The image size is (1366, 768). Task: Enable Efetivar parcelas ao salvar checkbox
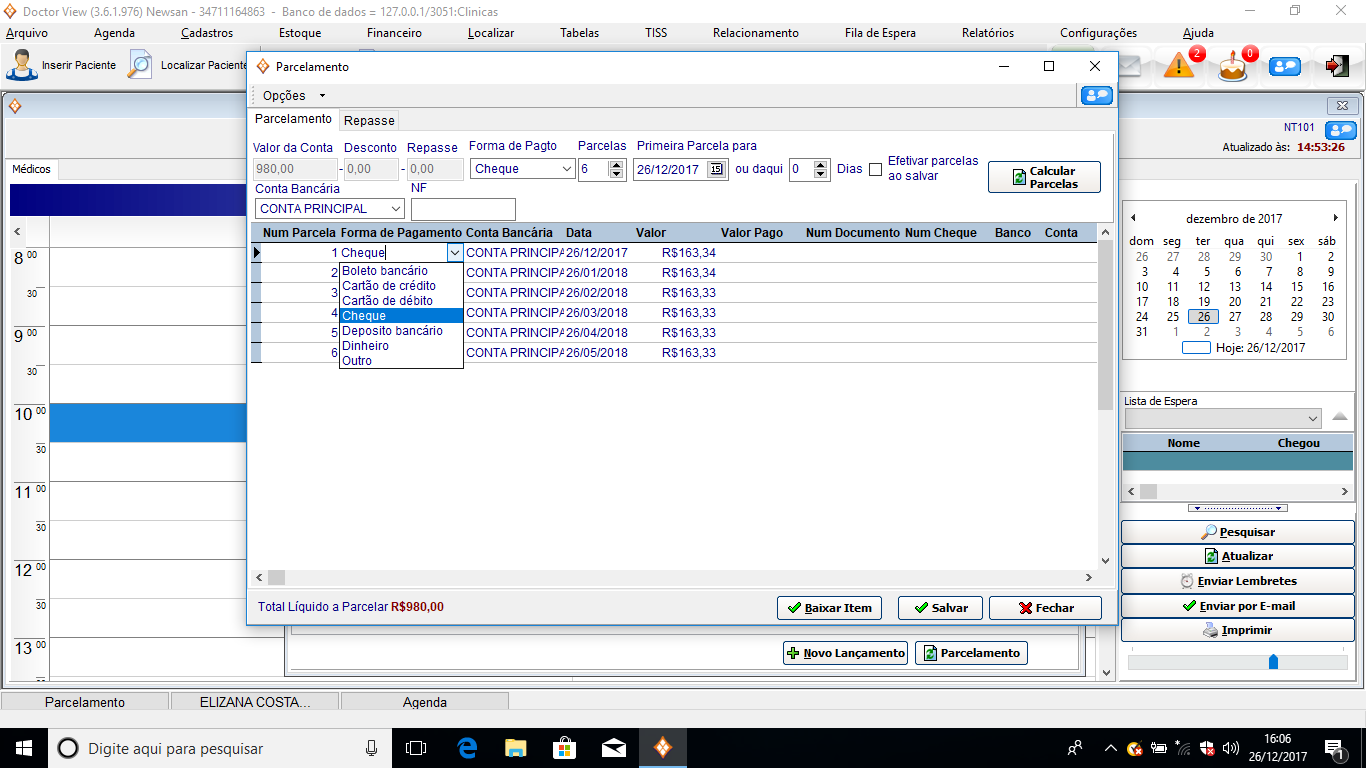point(875,169)
